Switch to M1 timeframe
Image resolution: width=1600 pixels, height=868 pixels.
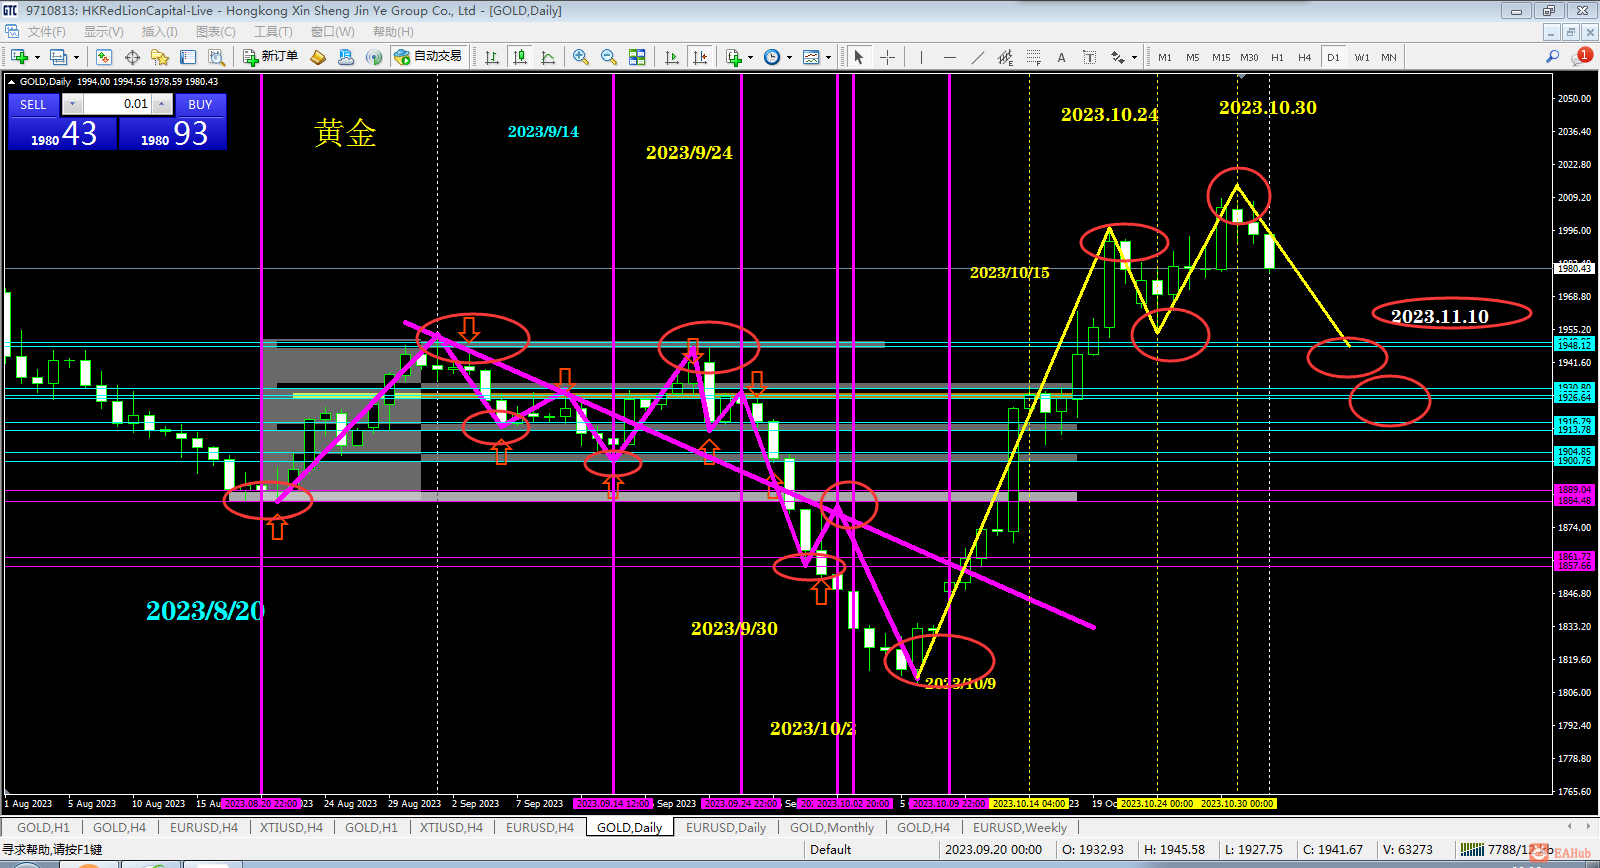1165,57
